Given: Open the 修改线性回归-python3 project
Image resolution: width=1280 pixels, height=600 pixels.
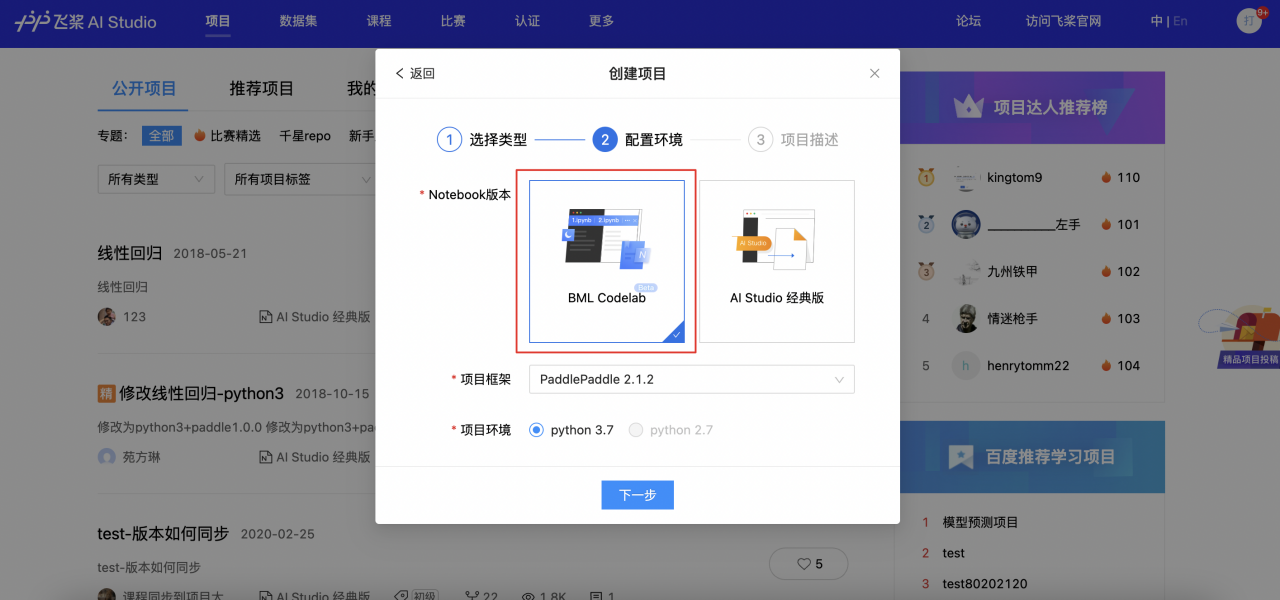Looking at the screenshot, I should pyautogui.click(x=202, y=393).
